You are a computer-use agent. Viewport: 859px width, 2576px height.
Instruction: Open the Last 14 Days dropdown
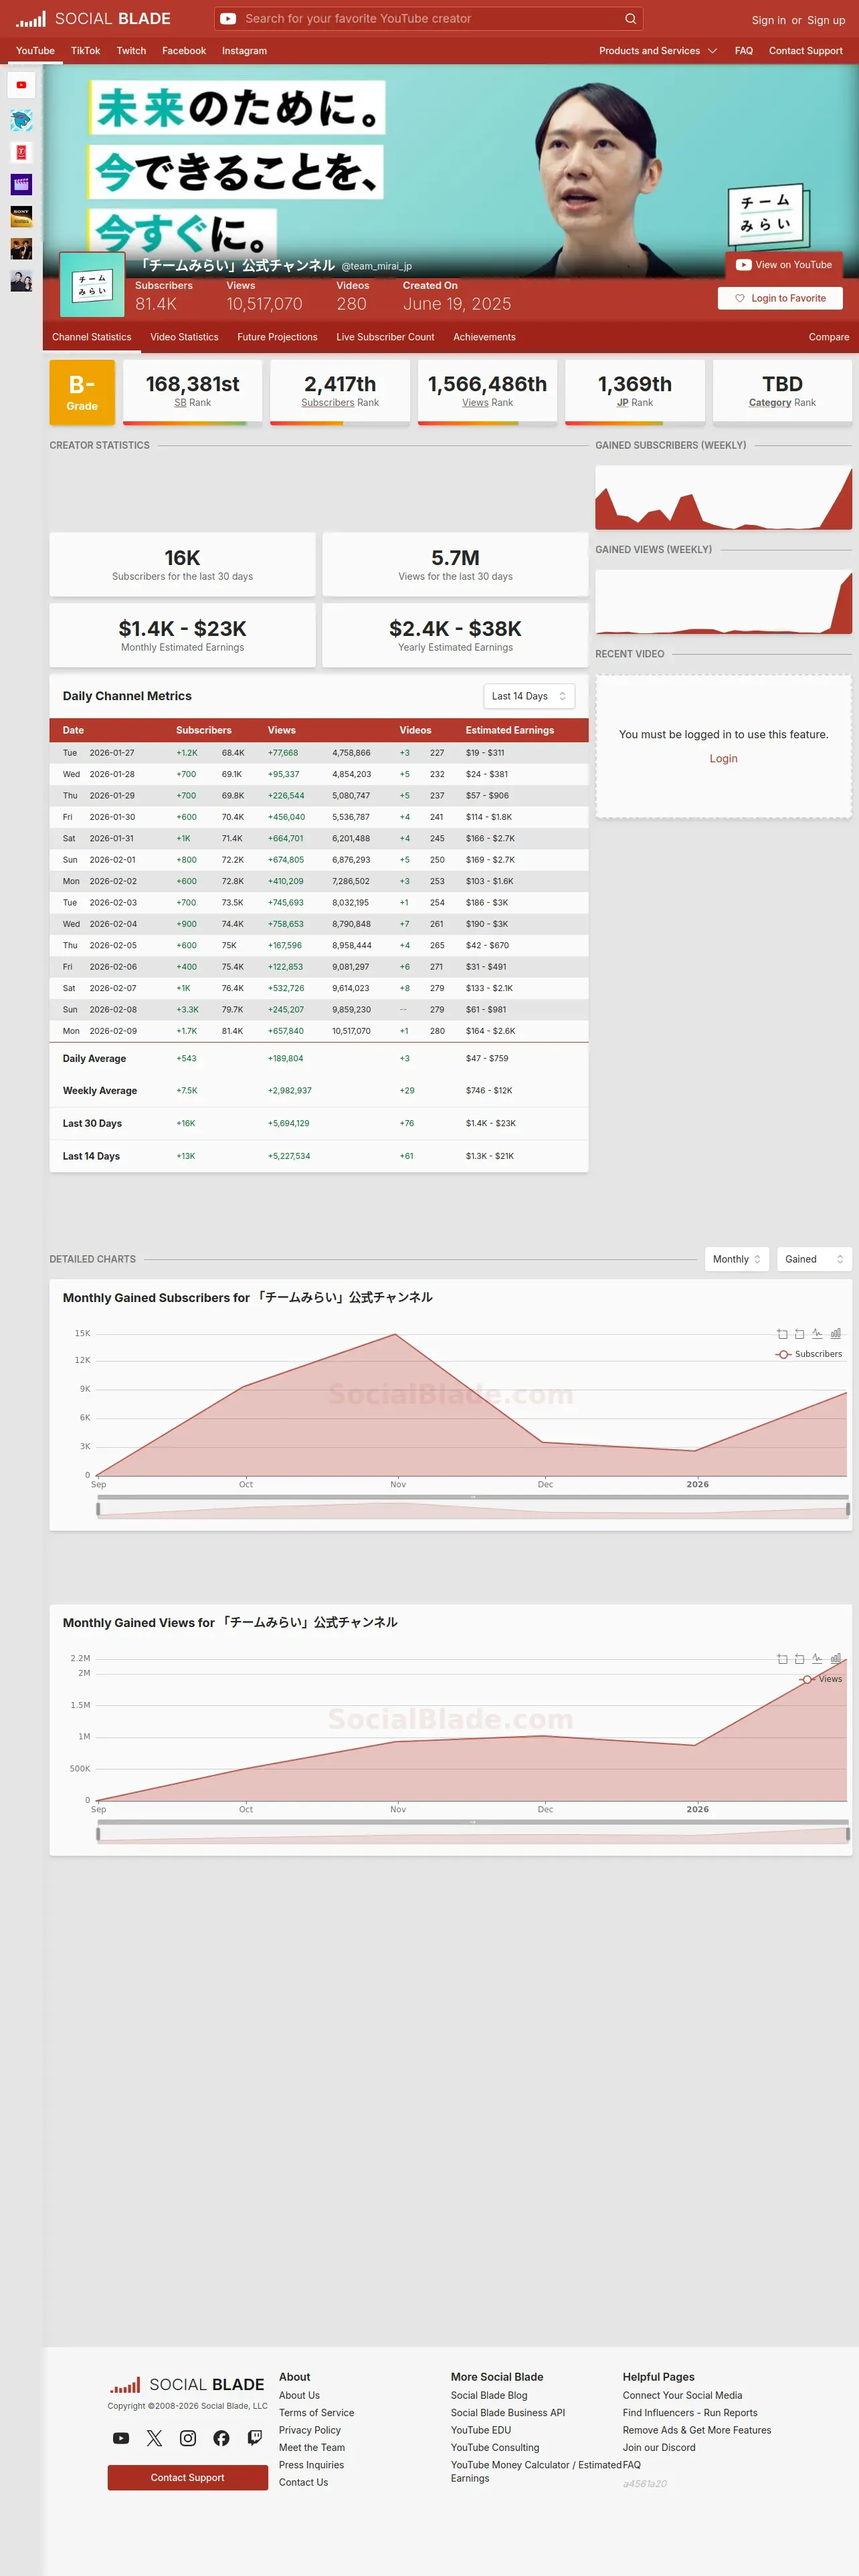tap(529, 696)
